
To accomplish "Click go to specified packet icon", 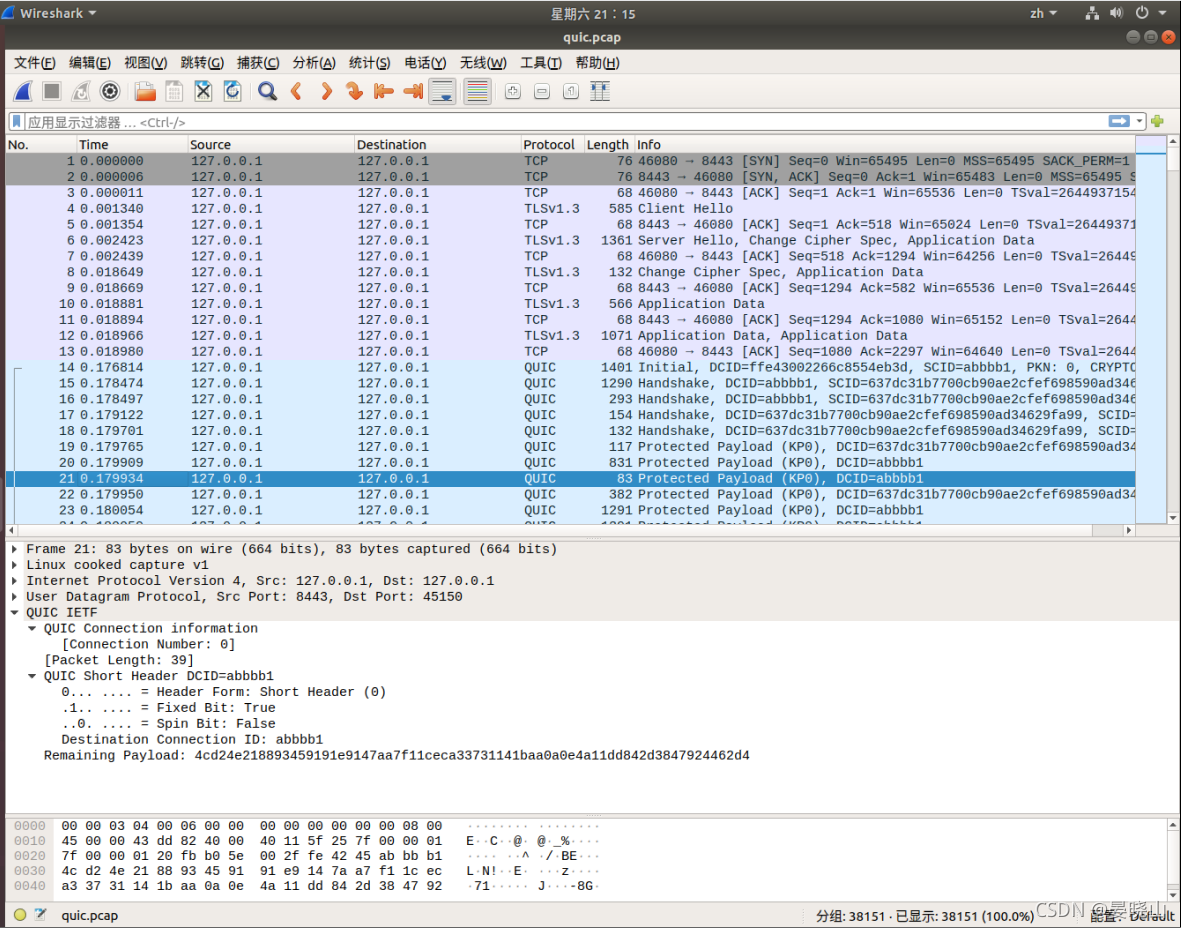I will [x=354, y=92].
